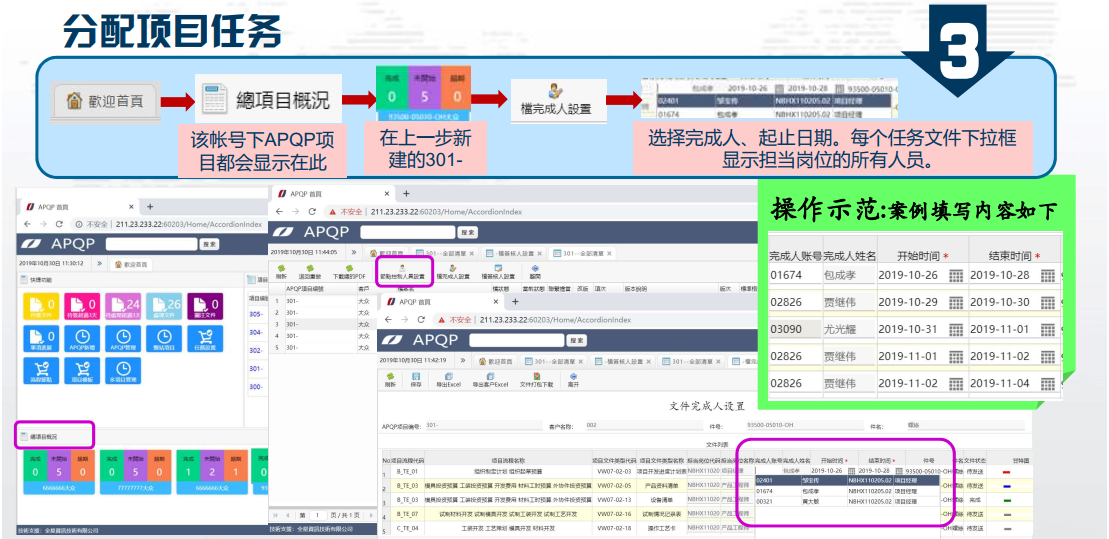Click 搜索 button in the dashboard window

click(x=209, y=243)
